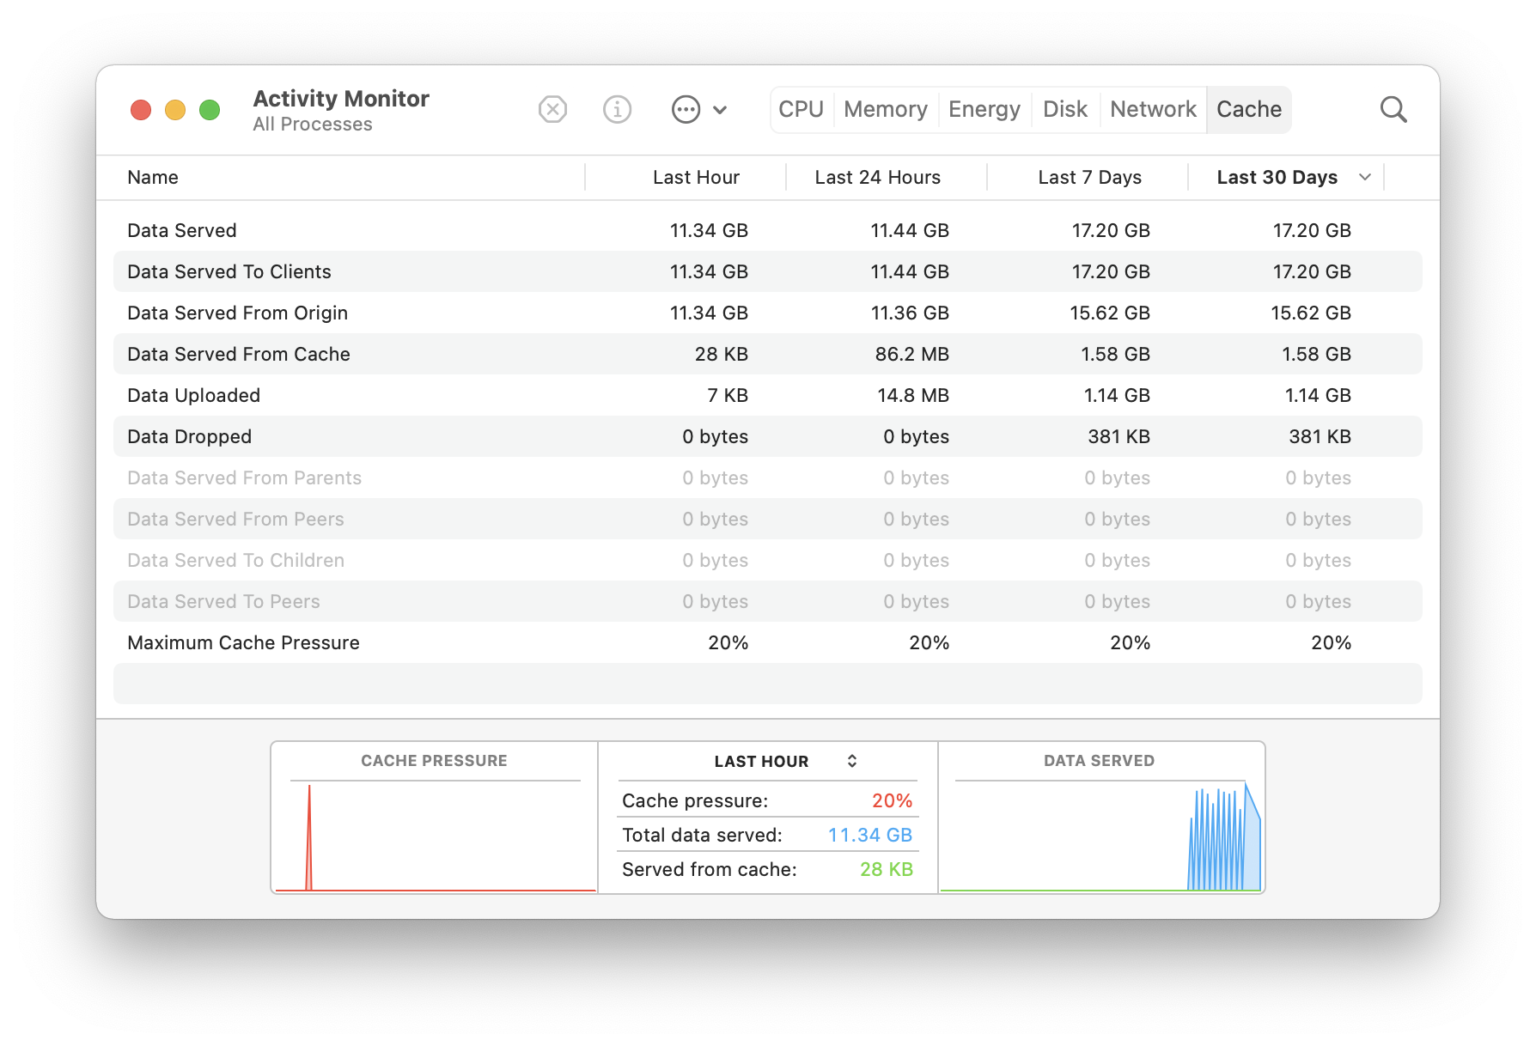Switch to the CPU tab

tap(801, 109)
